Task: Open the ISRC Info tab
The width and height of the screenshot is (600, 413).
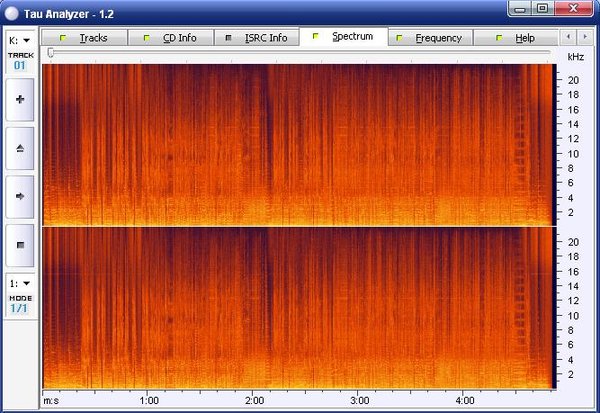Action: click(x=256, y=38)
